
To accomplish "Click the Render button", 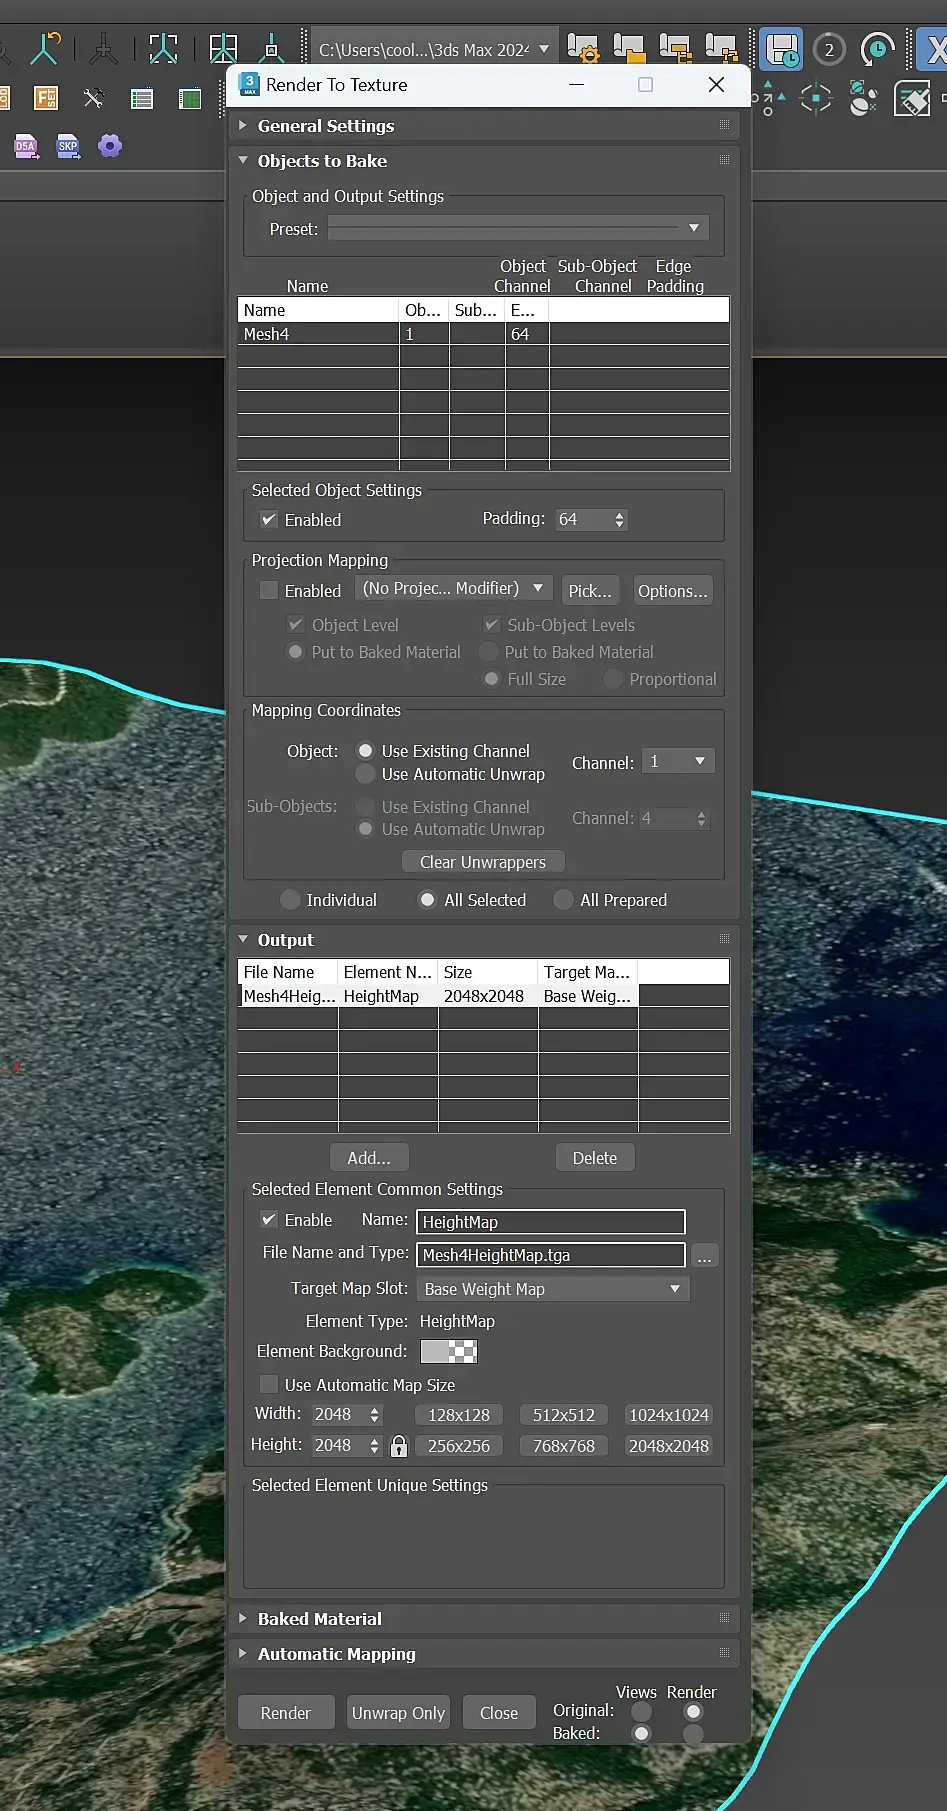I will (x=286, y=1713).
